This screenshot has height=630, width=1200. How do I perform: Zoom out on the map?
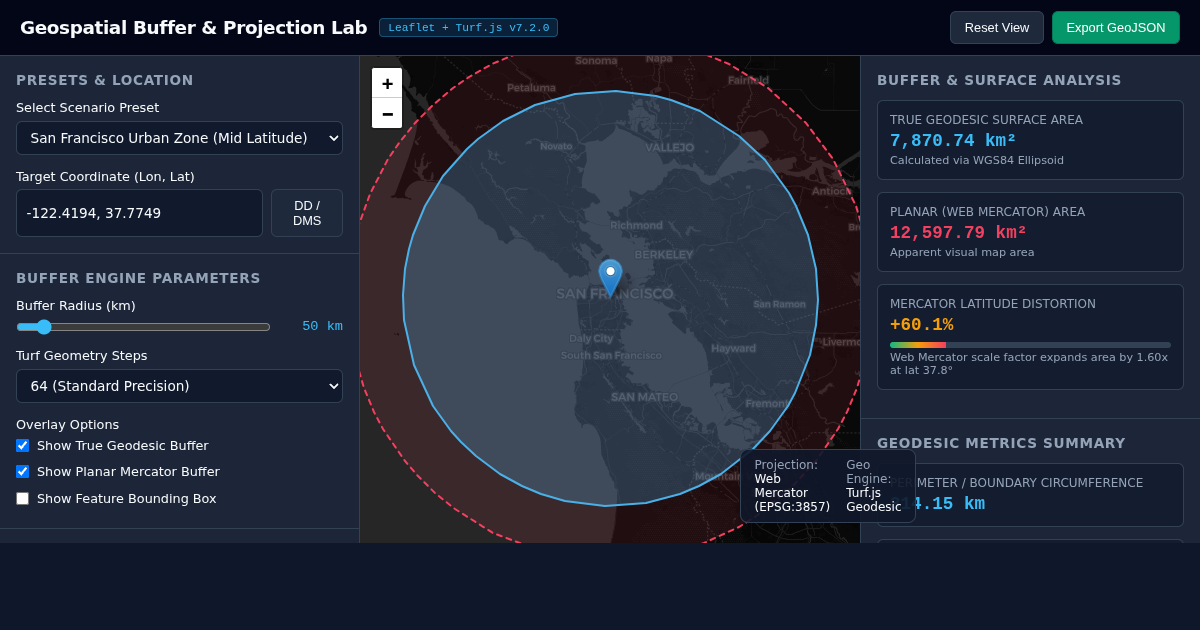coord(387,113)
